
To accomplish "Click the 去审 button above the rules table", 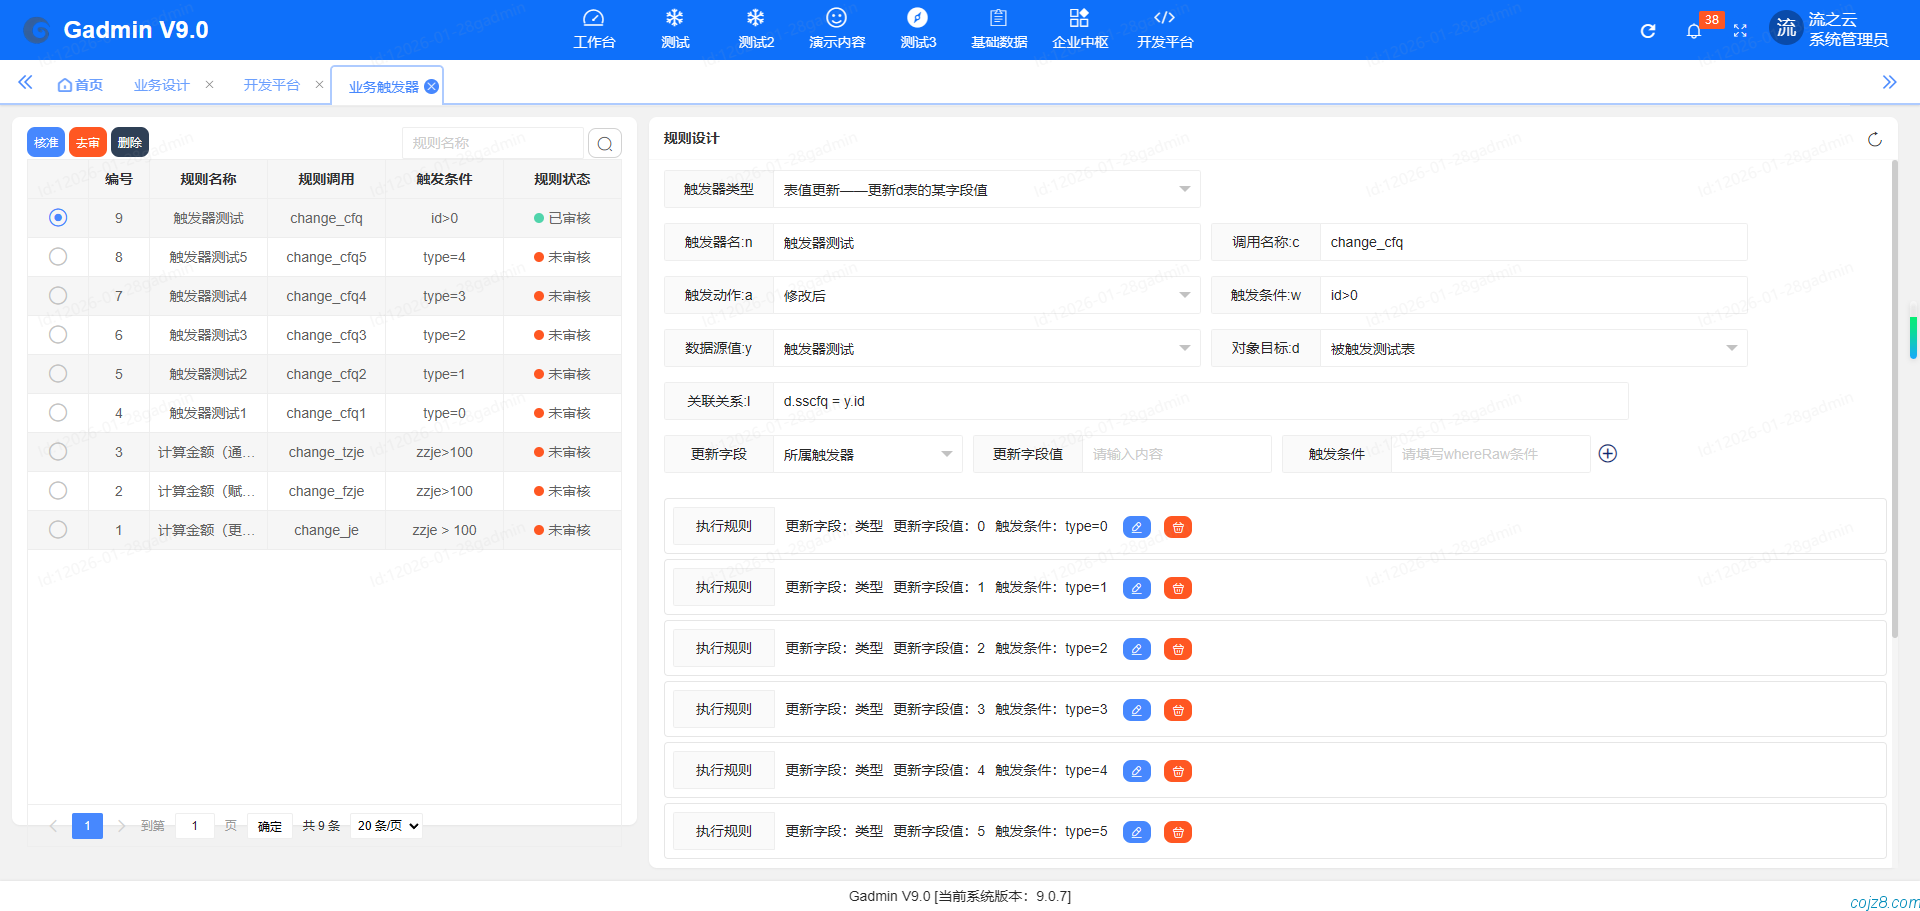I will [x=87, y=142].
